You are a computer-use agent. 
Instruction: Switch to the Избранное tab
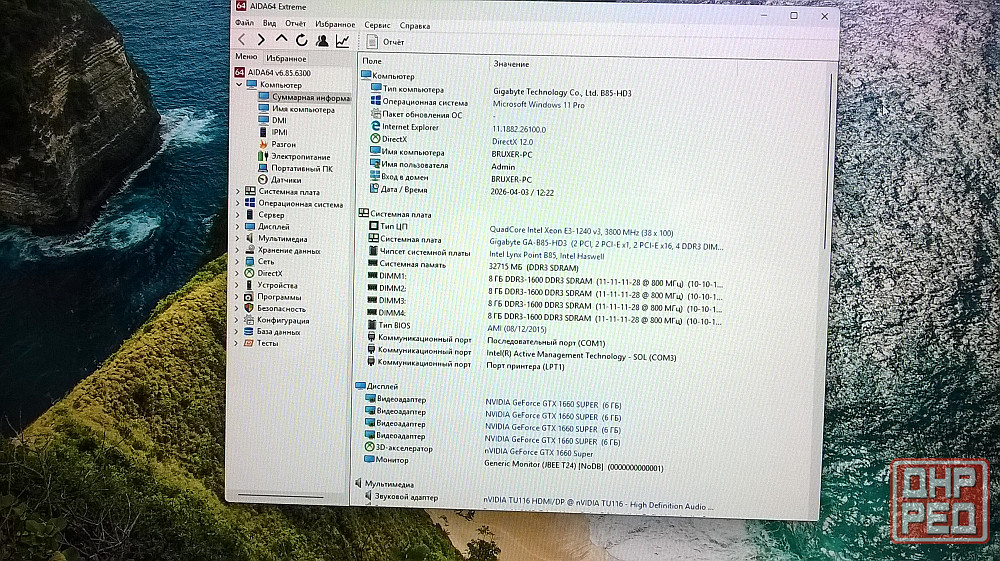(x=286, y=58)
